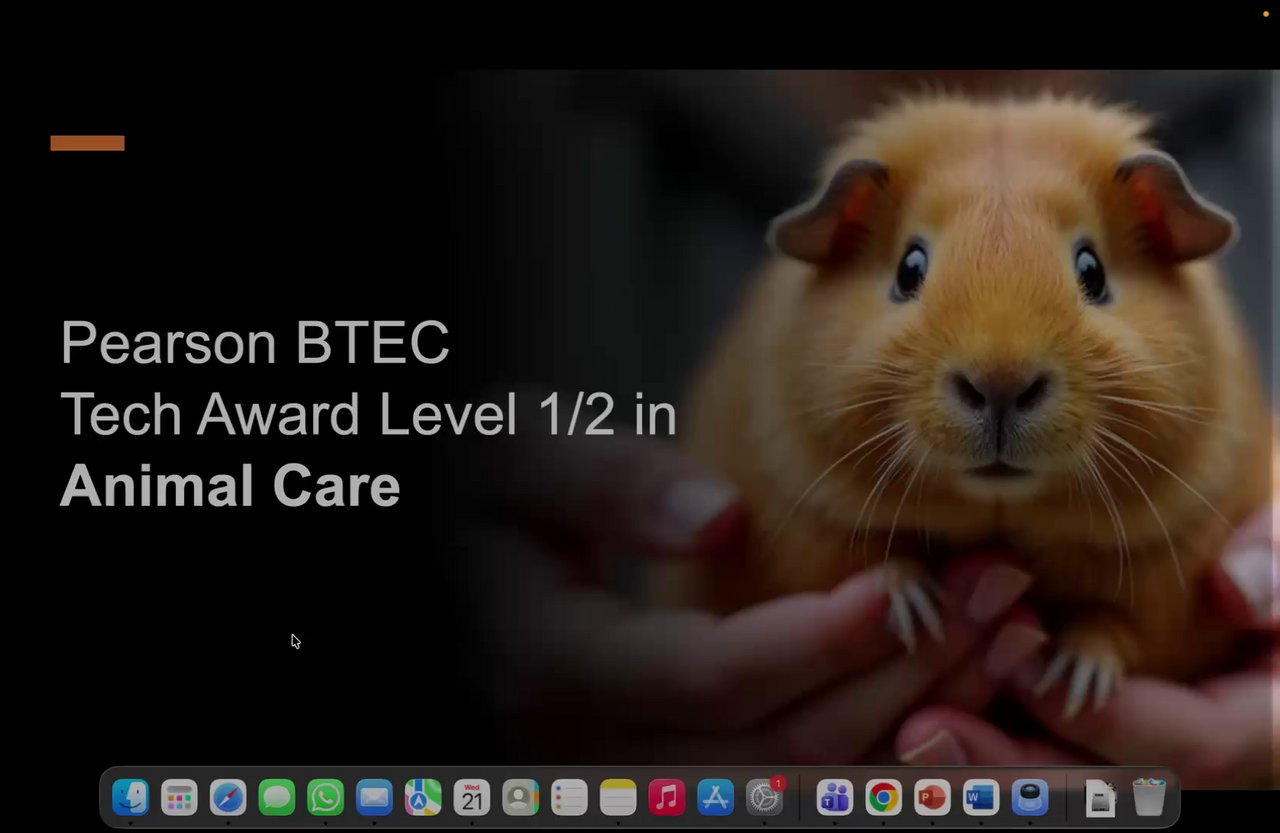Switch to Google Chrome
This screenshot has width=1280, height=833.
click(883, 797)
